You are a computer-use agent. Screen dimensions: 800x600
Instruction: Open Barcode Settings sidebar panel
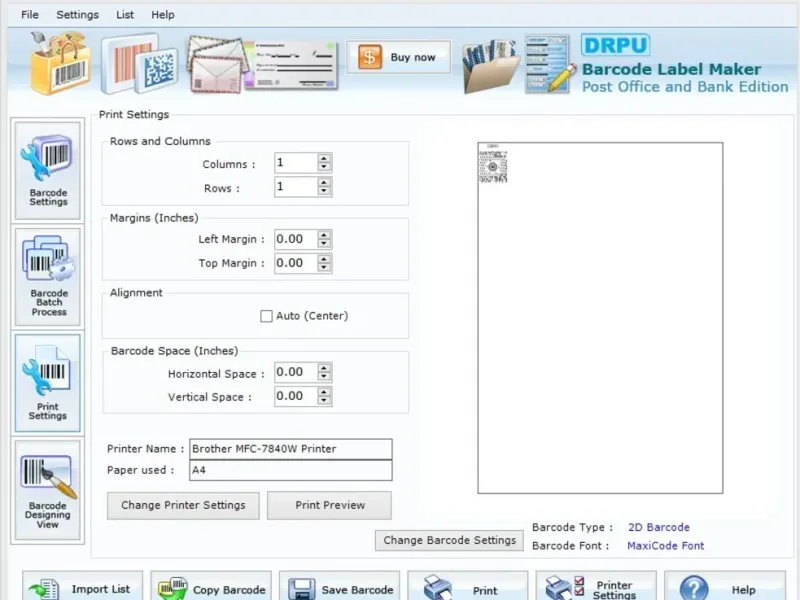point(48,170)
